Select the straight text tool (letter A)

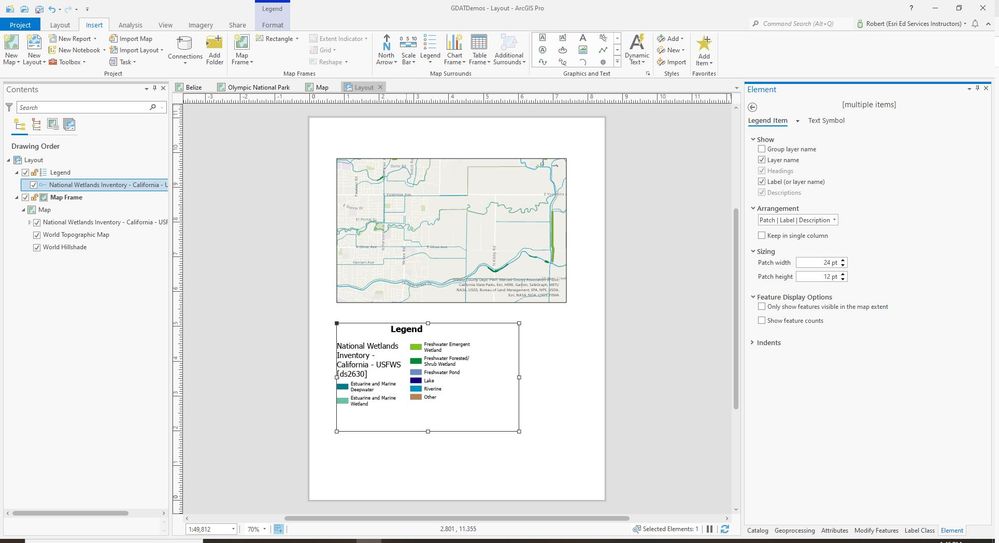click(x=582, y=38)
